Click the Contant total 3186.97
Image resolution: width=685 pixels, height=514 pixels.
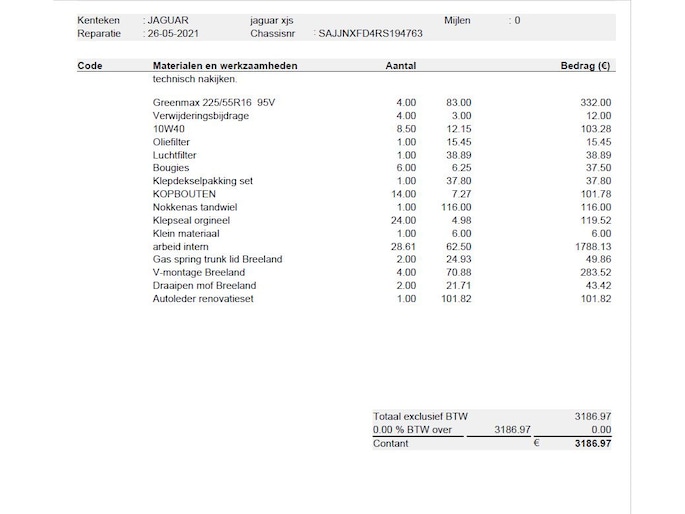click(x=593, y=444)
